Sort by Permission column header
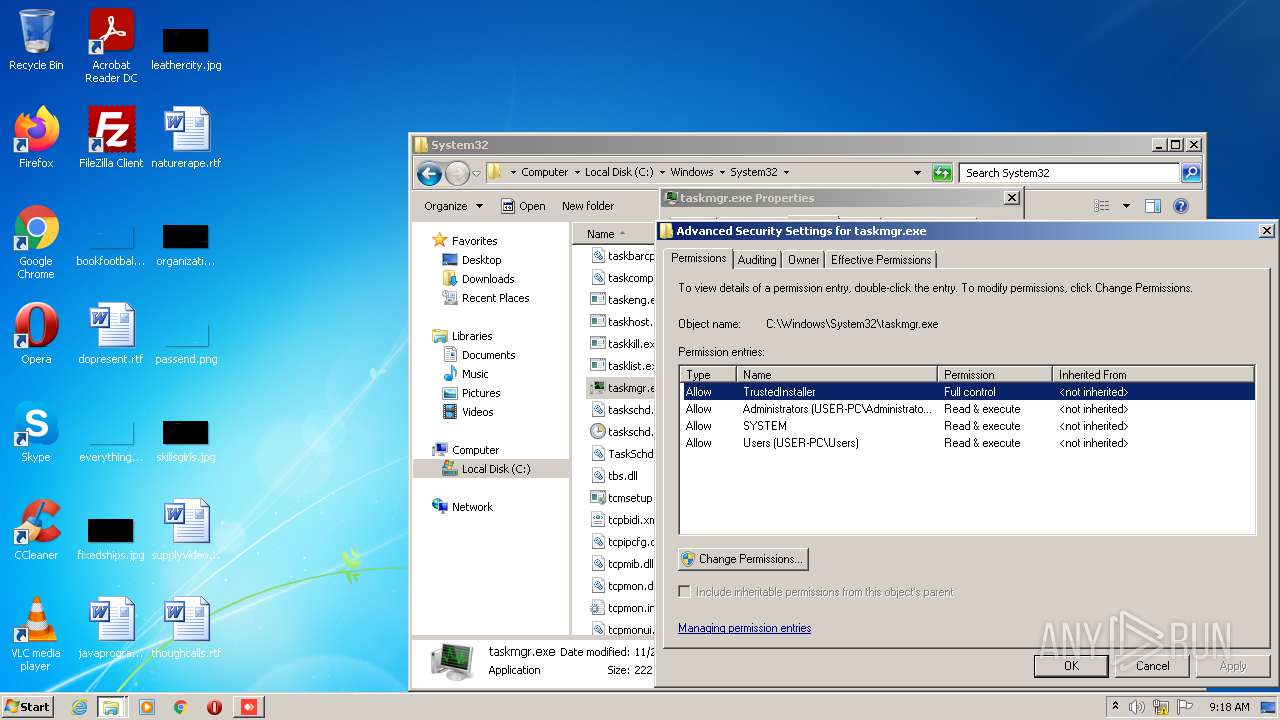The image size is (1280, 720). click(995, 374)
